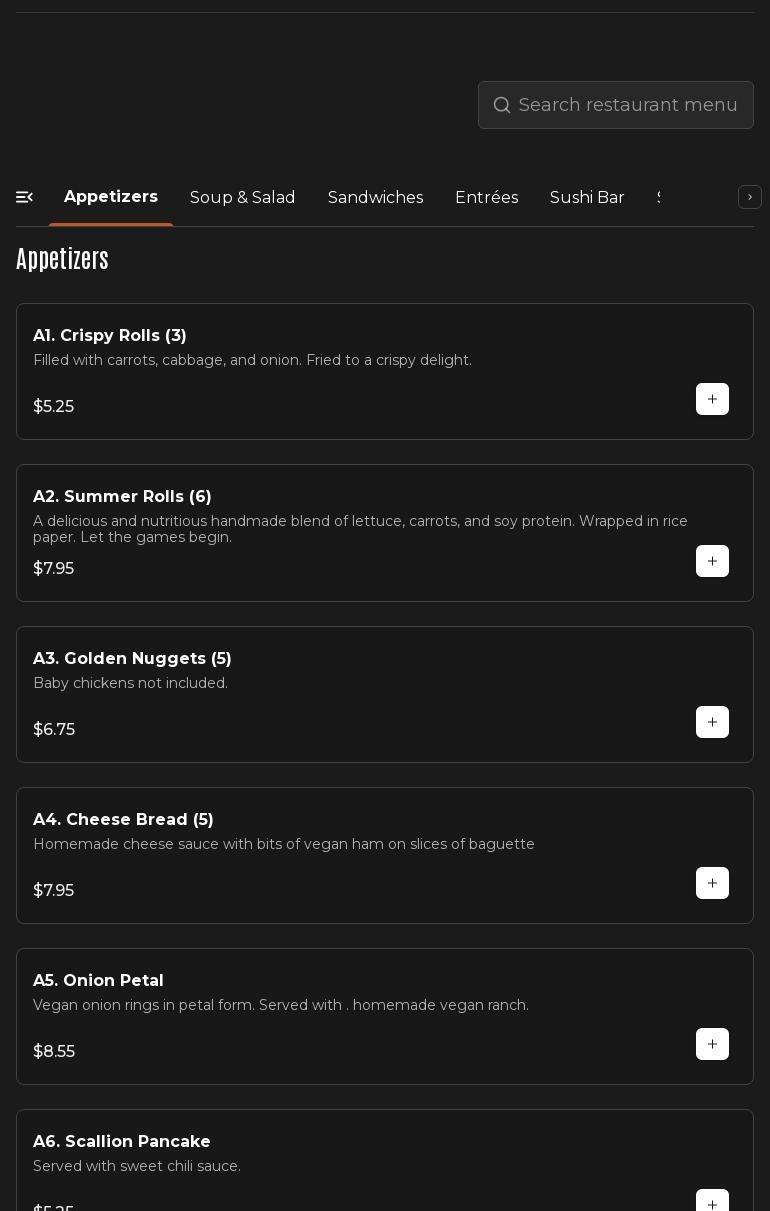Open the A1. Crispy Rolls item title
The image size is (770, 1211).
[110, 335]
